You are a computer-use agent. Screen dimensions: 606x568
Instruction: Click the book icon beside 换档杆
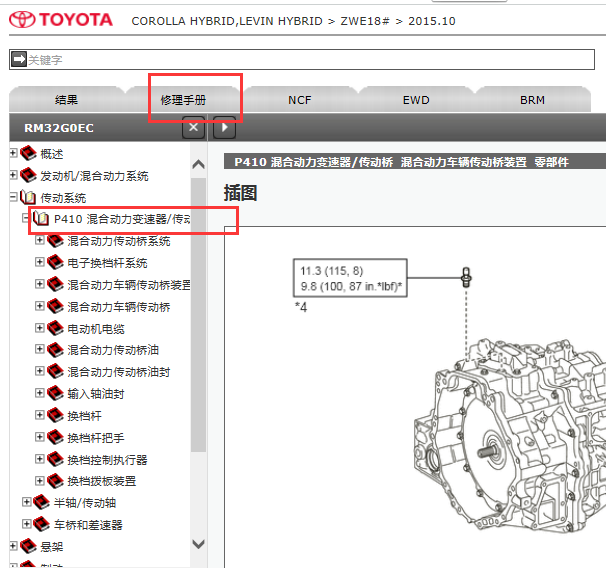pyautogui.click(x=55, y=415)
